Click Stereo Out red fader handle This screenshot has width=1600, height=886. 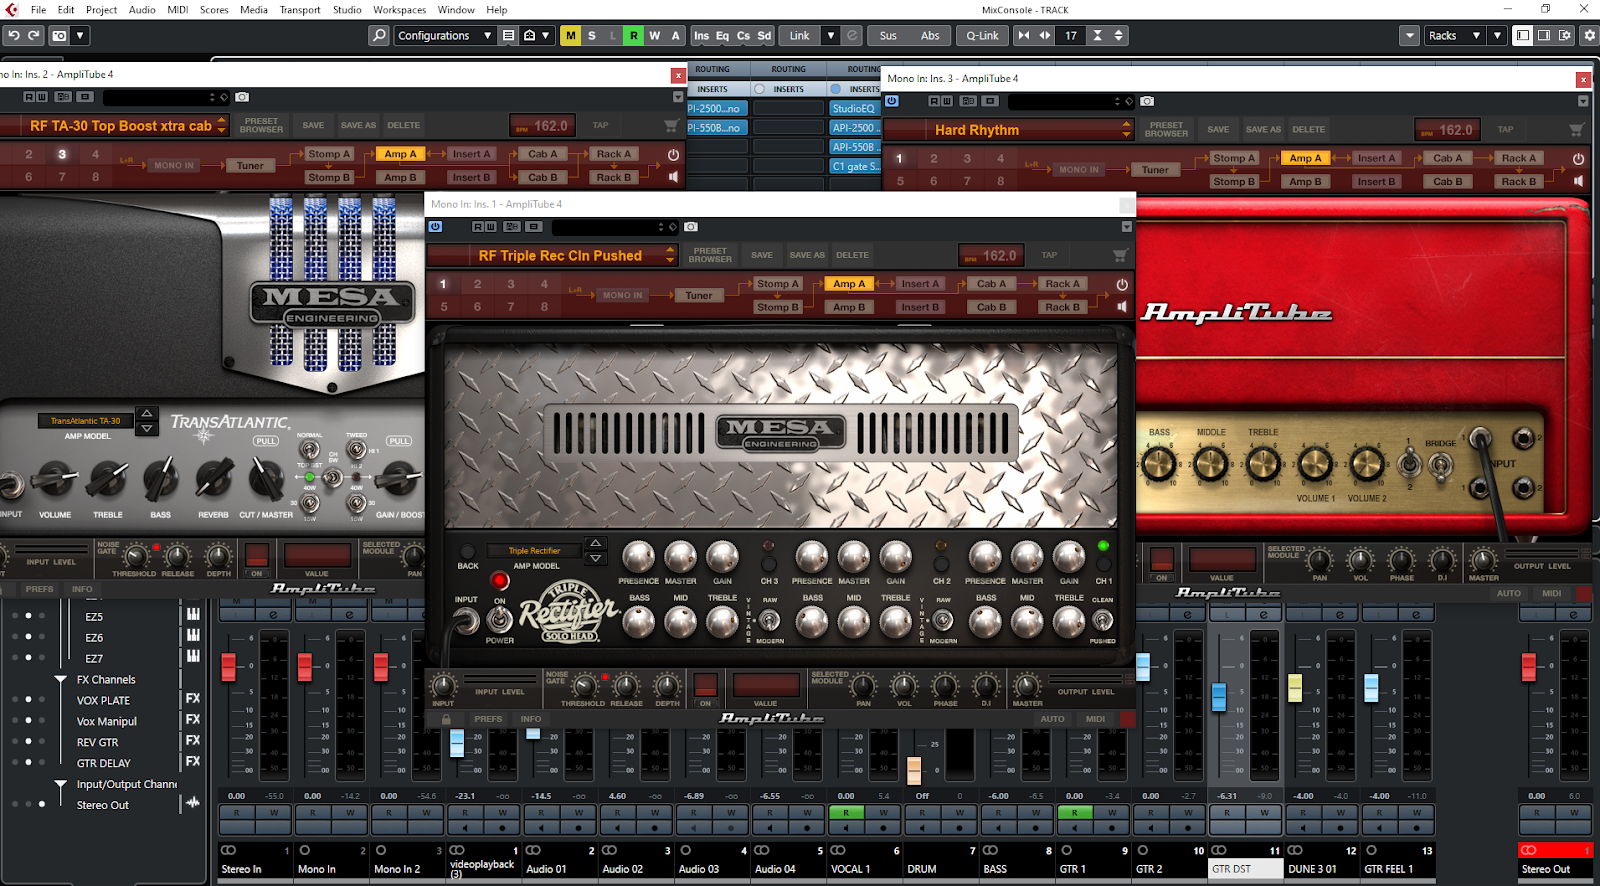click(1528, 667)
